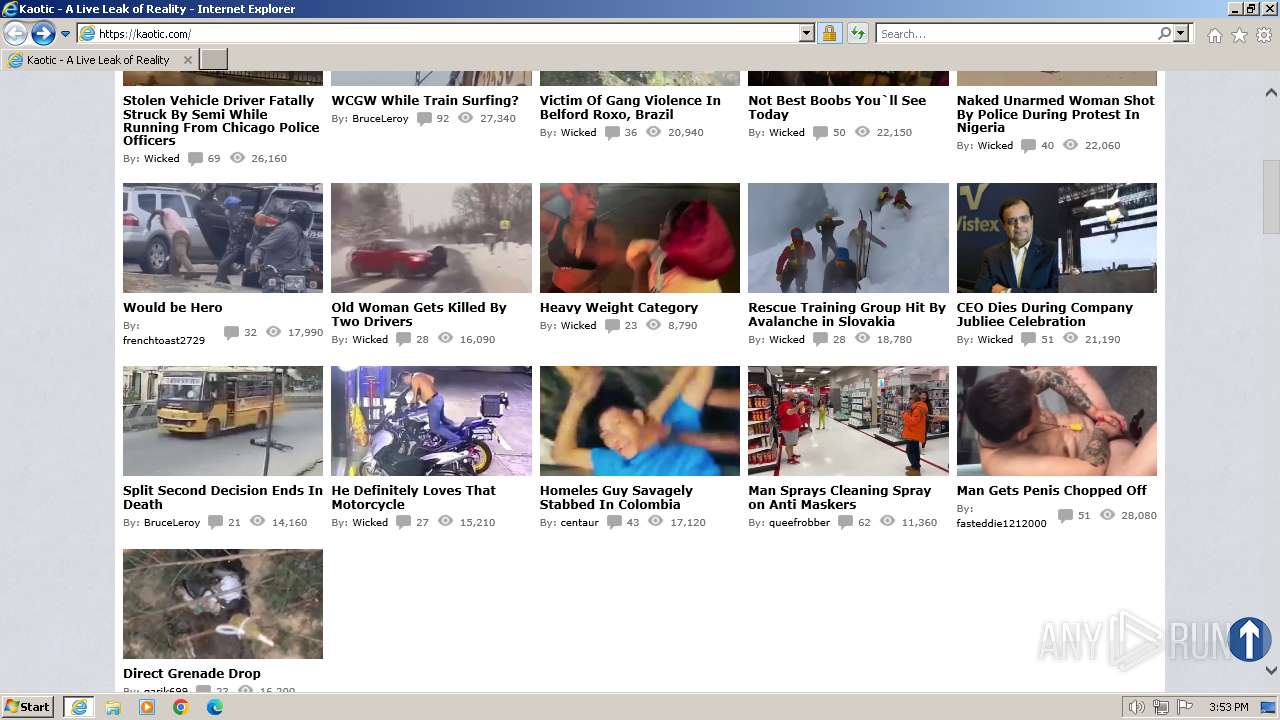Click the magnifier search icon
Screen dimensions: 1280x720
1164,34
